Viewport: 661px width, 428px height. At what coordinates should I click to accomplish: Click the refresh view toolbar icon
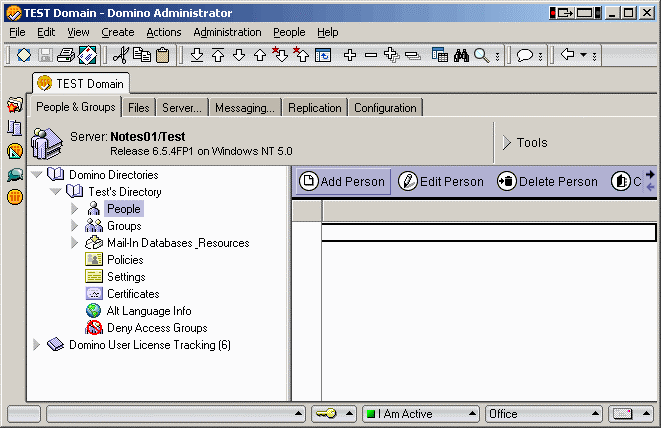pos(323,55)
